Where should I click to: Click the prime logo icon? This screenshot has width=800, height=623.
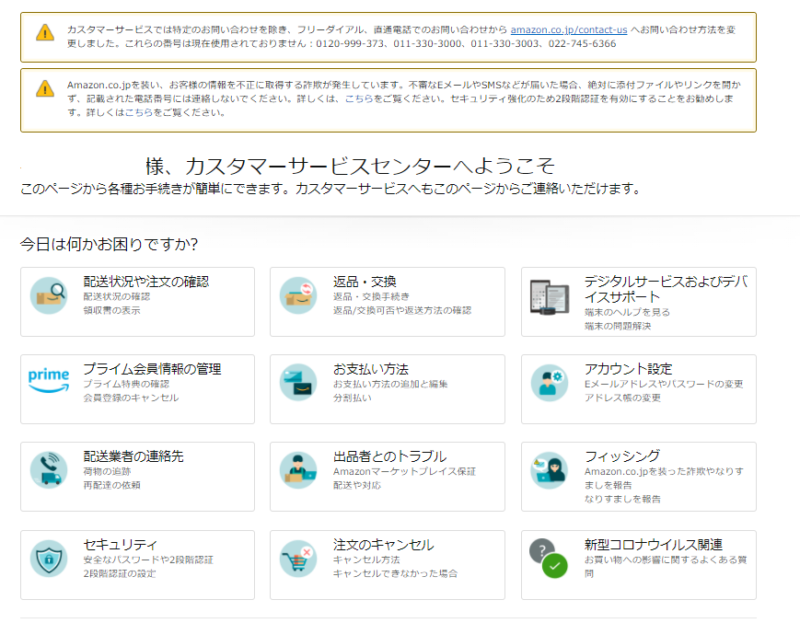point(48,381)
